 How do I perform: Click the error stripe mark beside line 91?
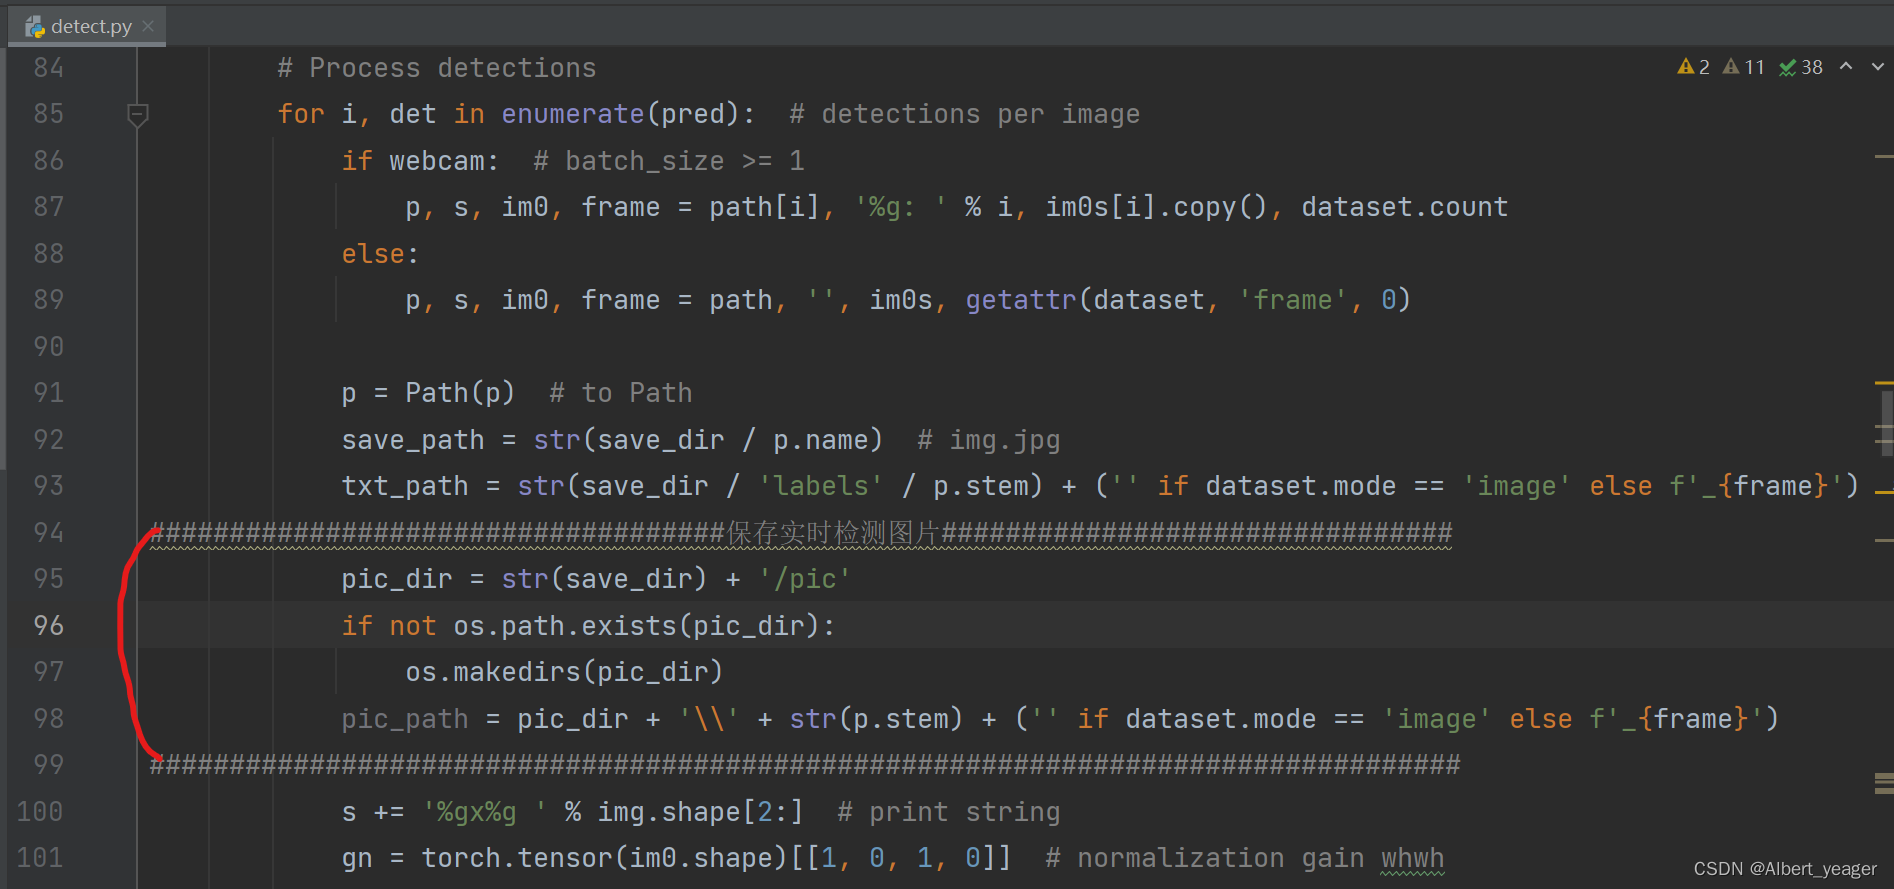[1884, 383]
